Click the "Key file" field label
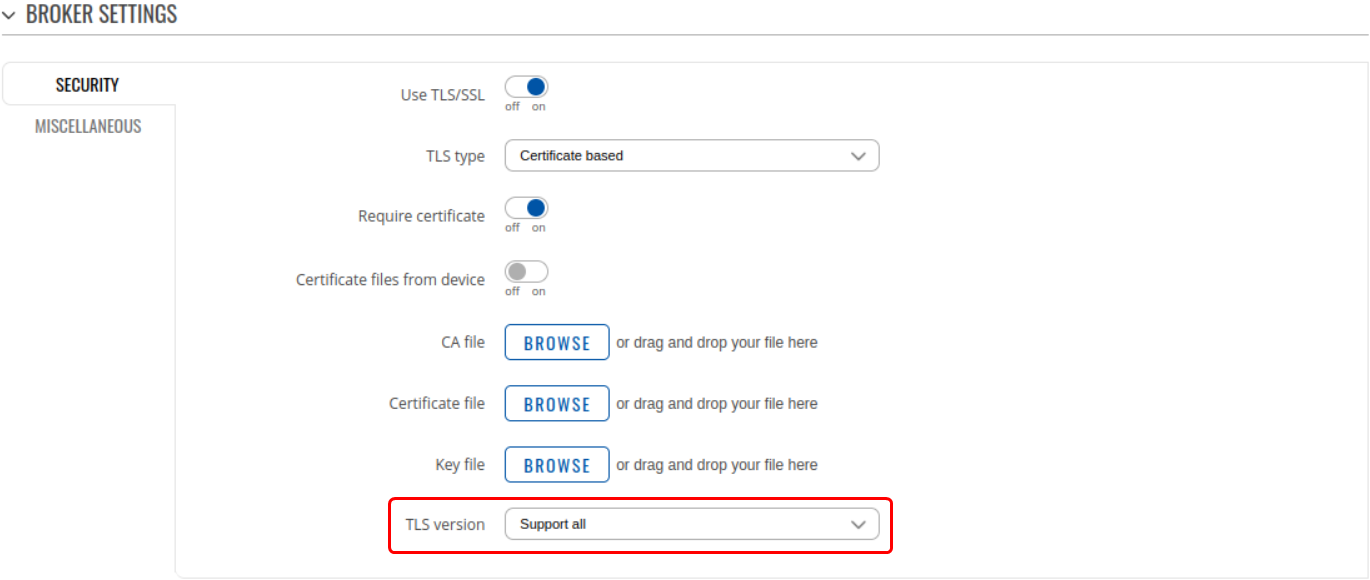This screenshot has height=580, width=1370. [460, 465]
